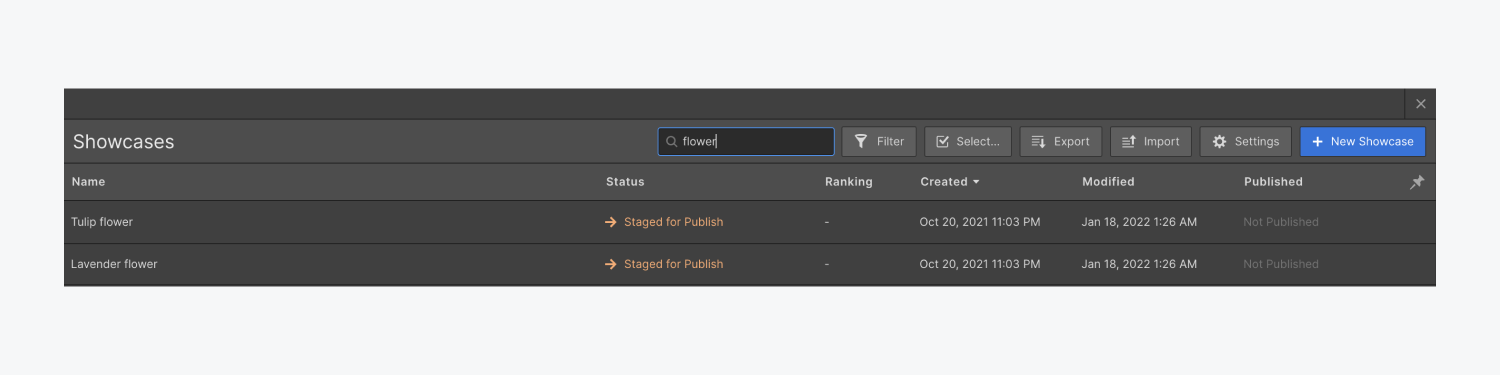Pin the column with the pushpin icon
This screenshot has width=1500, height=375.
click(x=1416, y=182)
